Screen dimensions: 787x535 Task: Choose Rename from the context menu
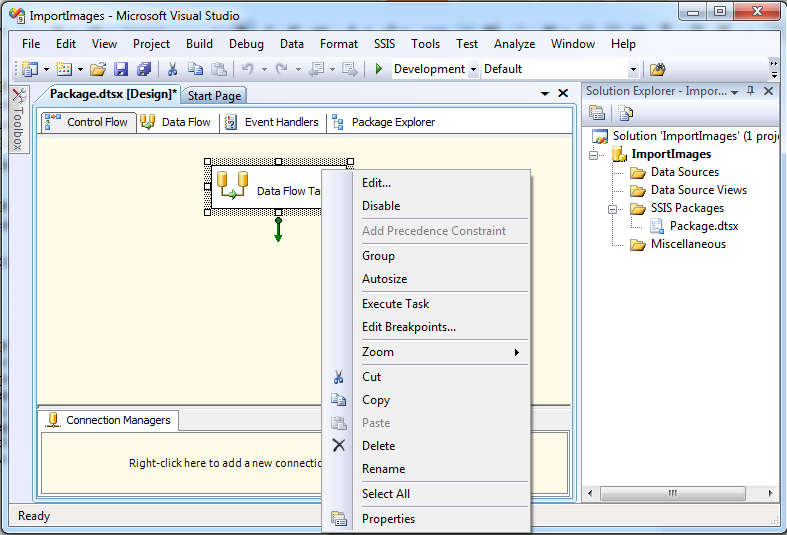426,469
